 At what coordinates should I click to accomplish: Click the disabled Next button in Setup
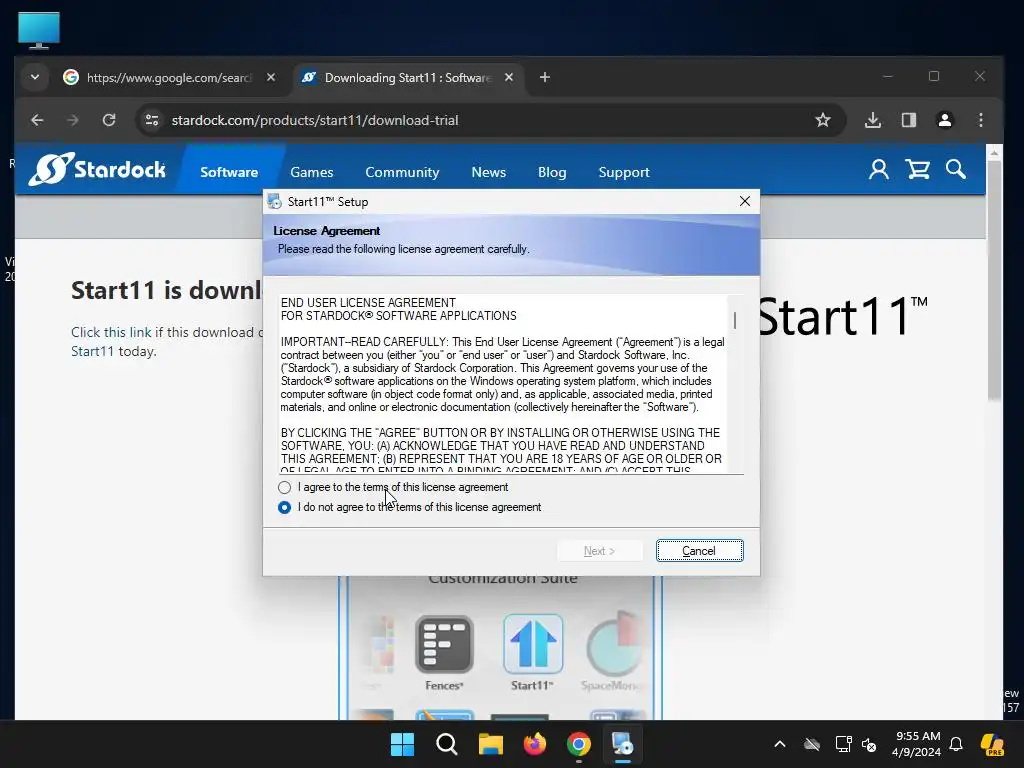point(600,551)
